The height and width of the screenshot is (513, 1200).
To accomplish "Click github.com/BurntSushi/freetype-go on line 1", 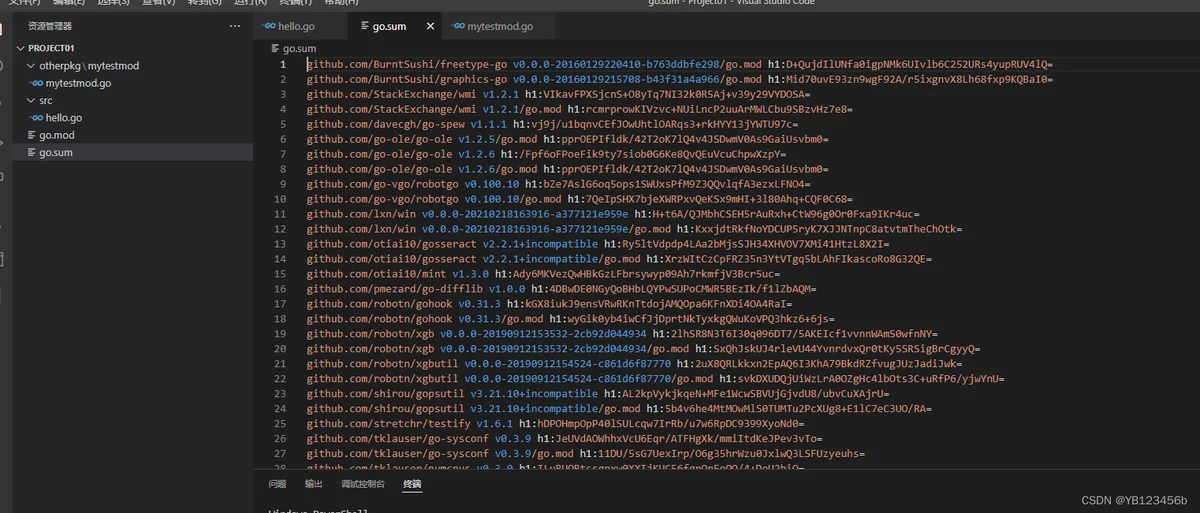I will point(407,64).
